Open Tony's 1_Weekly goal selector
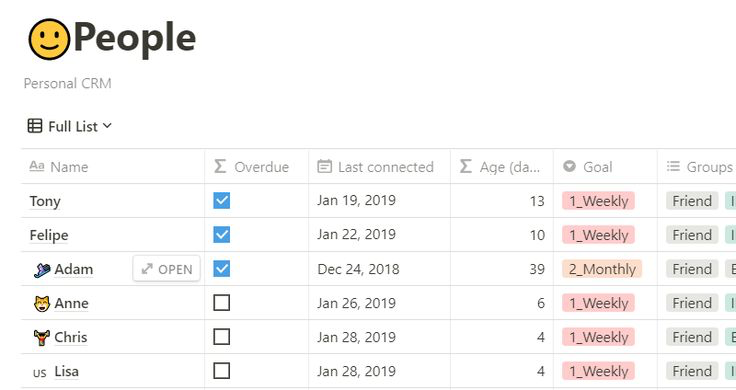The width and height of the screenshot is (736, 390). pyautogui.click(x=598, y=201)
